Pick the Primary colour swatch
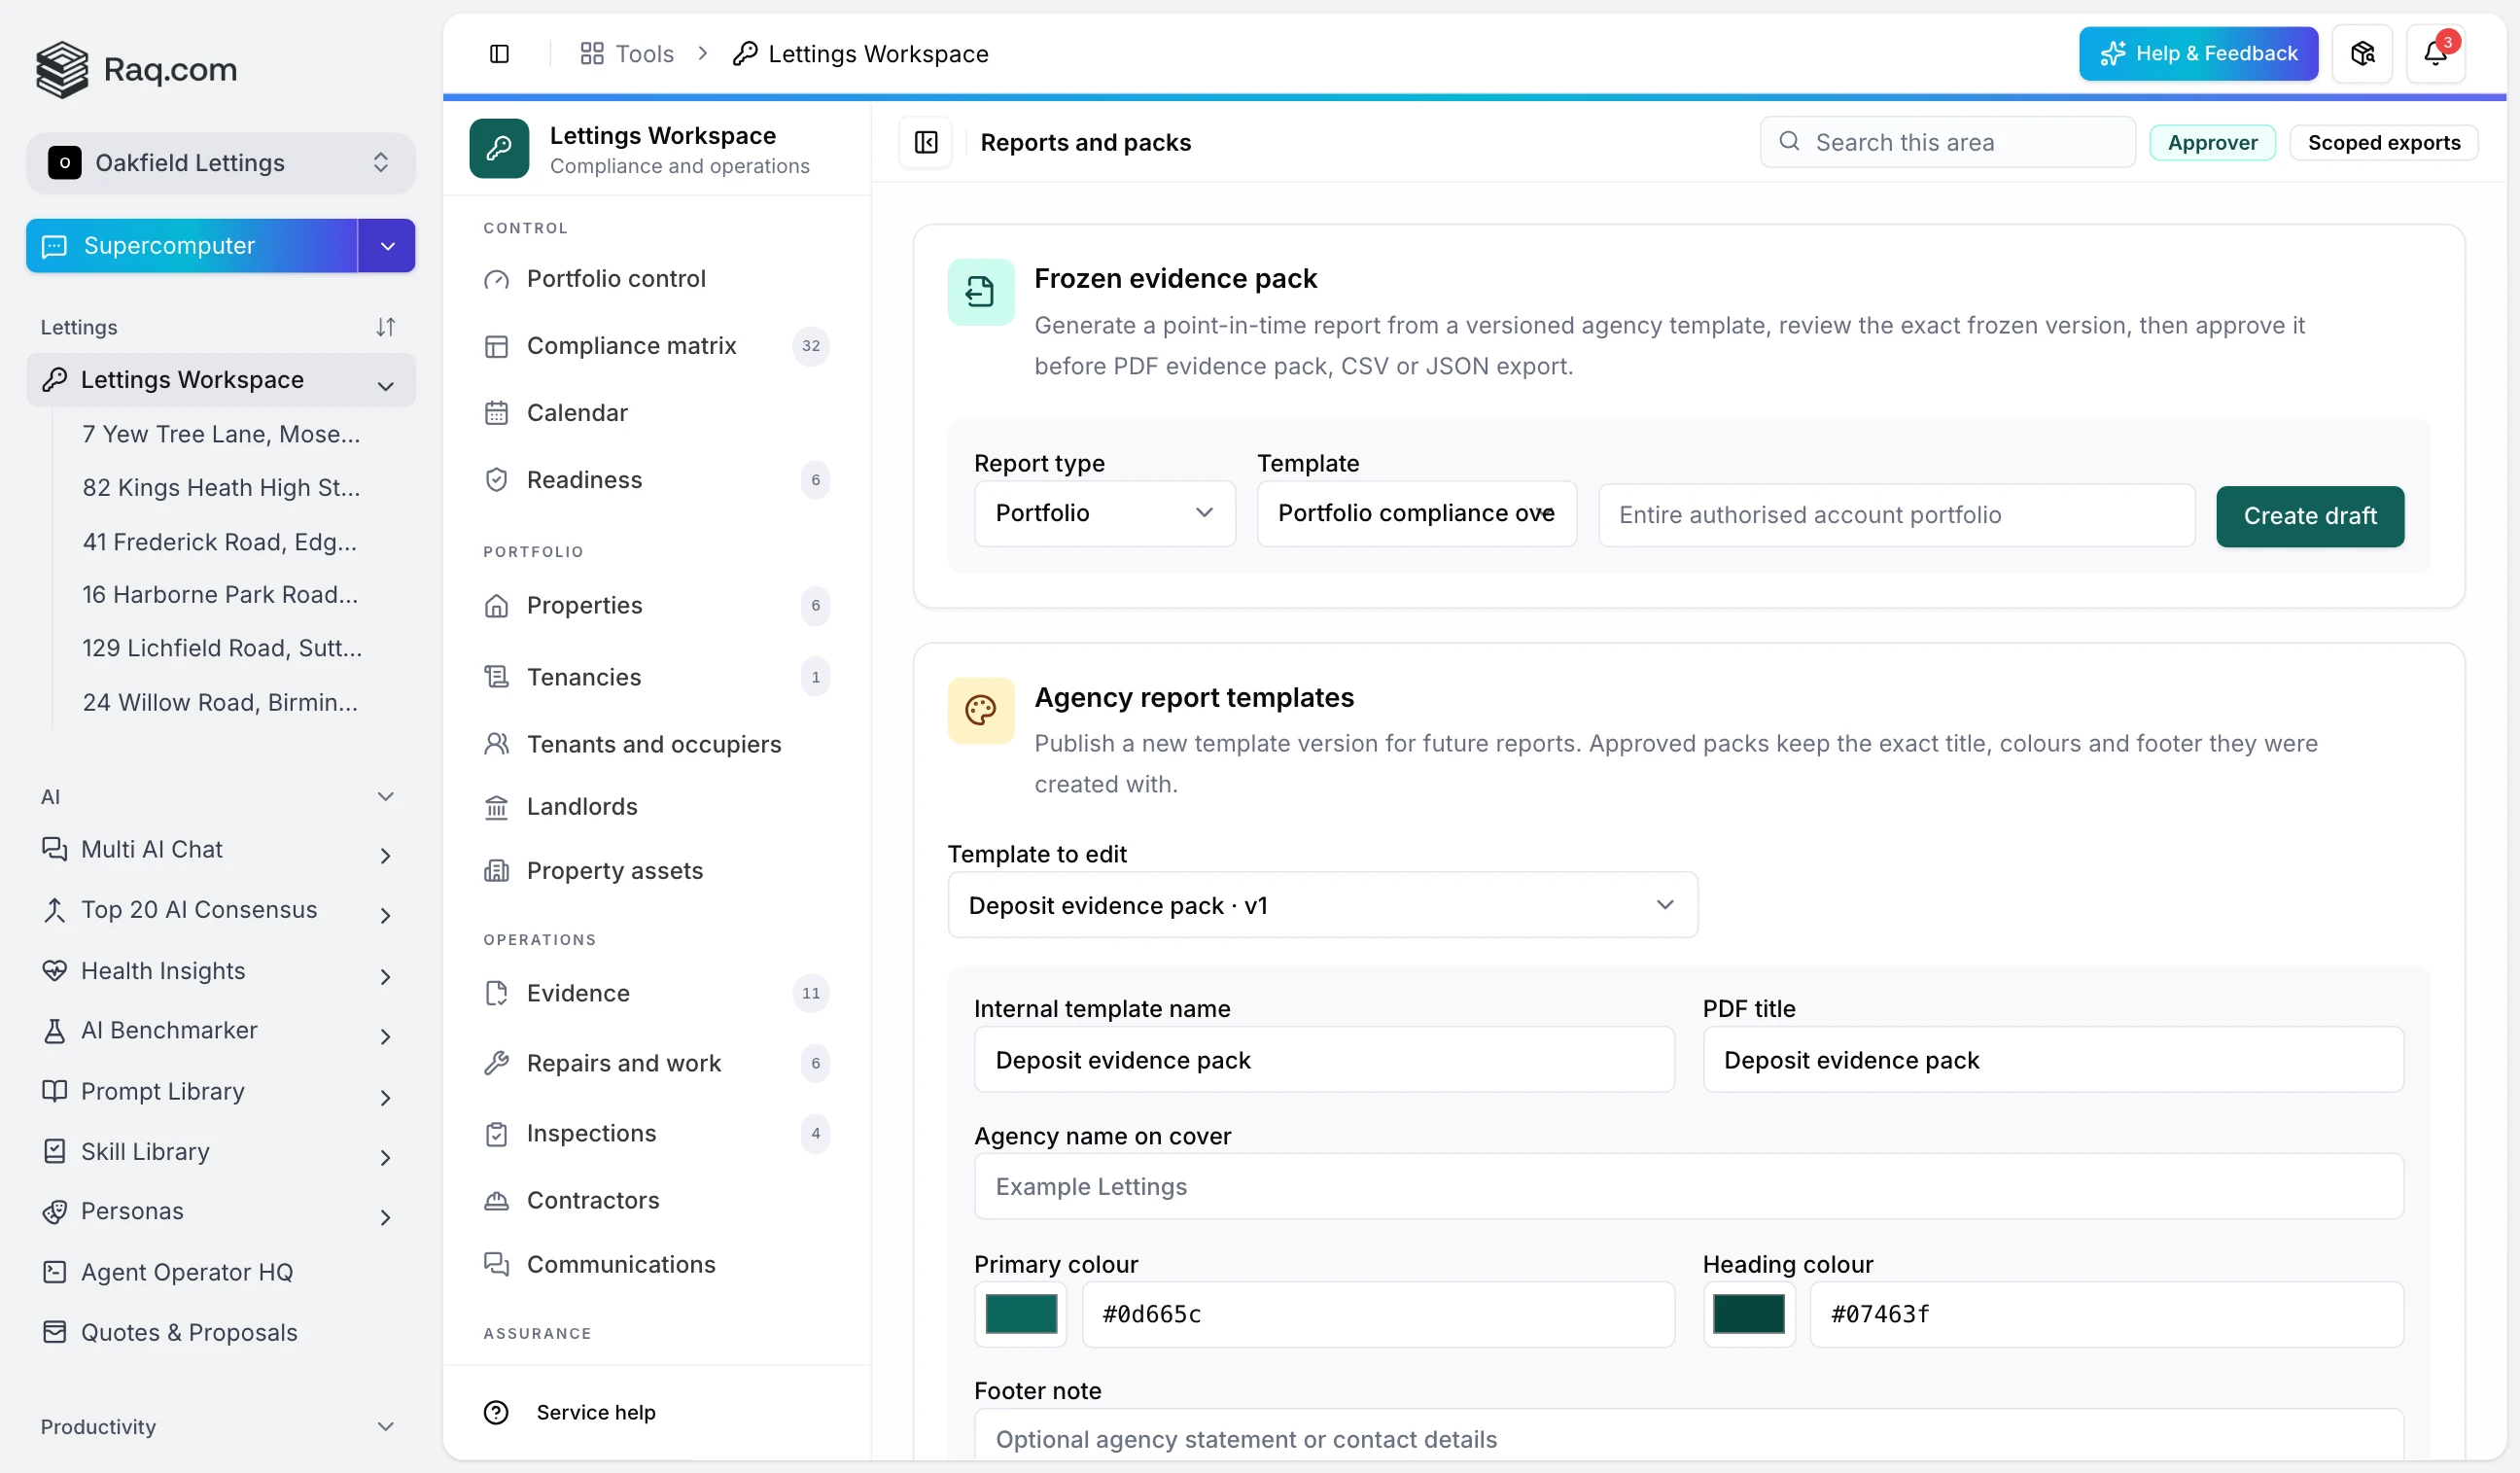Image resolution: width=2520 pixels, height=1473 pixels. coord(1021,1314)
